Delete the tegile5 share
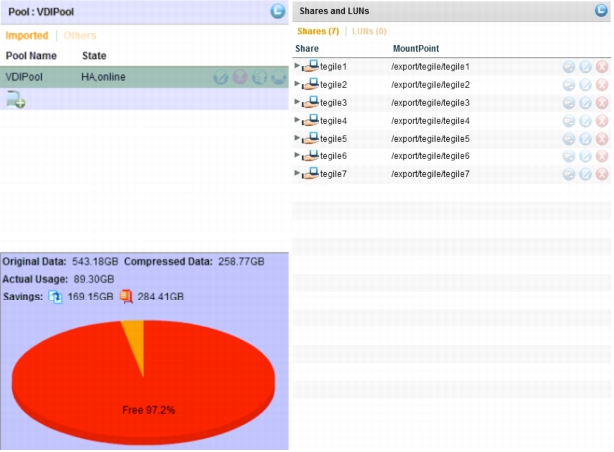 [x=602, y=139]
